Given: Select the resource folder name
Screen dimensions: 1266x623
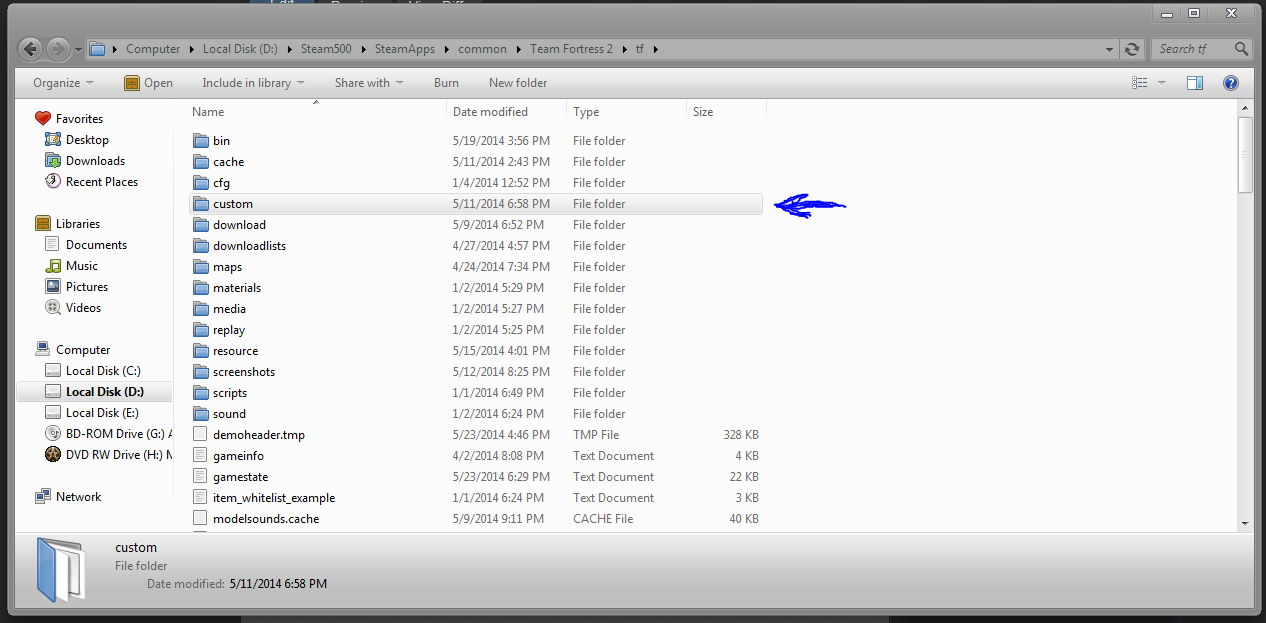Looking at the screenshot, I should pos(235,351).
